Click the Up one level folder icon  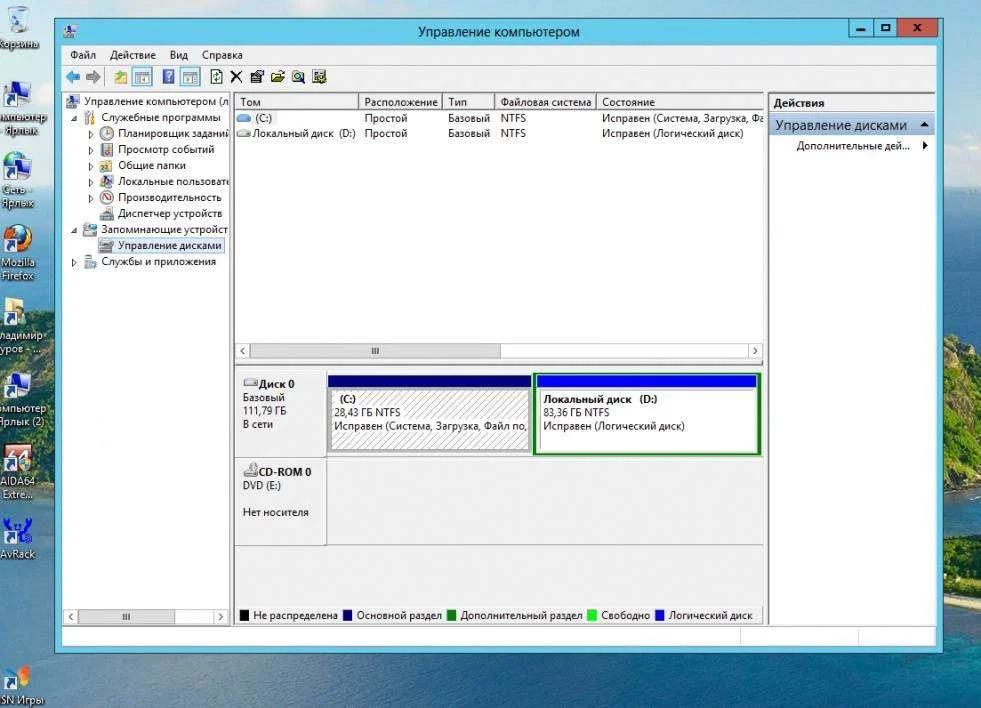tap(120, 77)
